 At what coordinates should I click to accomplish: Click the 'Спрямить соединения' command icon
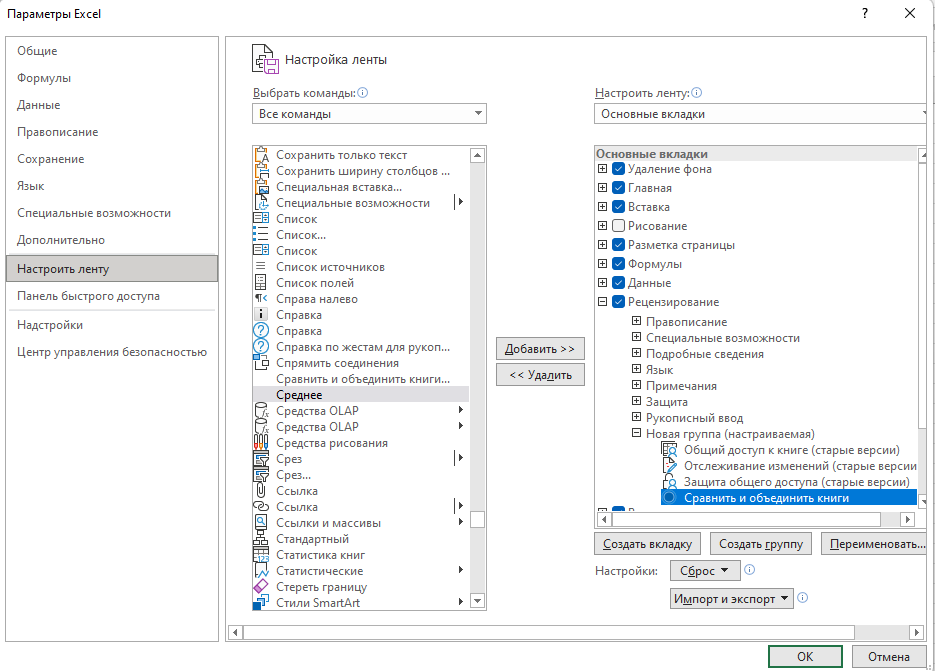(261, 363)
